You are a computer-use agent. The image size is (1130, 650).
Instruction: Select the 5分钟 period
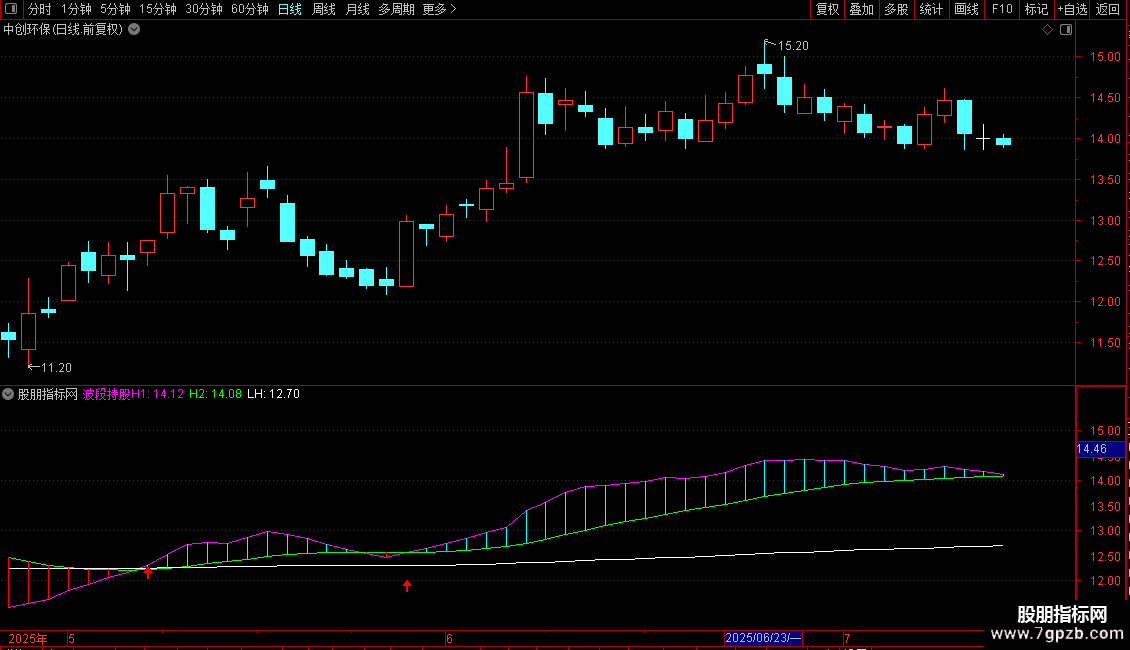(x=115, y=9)
